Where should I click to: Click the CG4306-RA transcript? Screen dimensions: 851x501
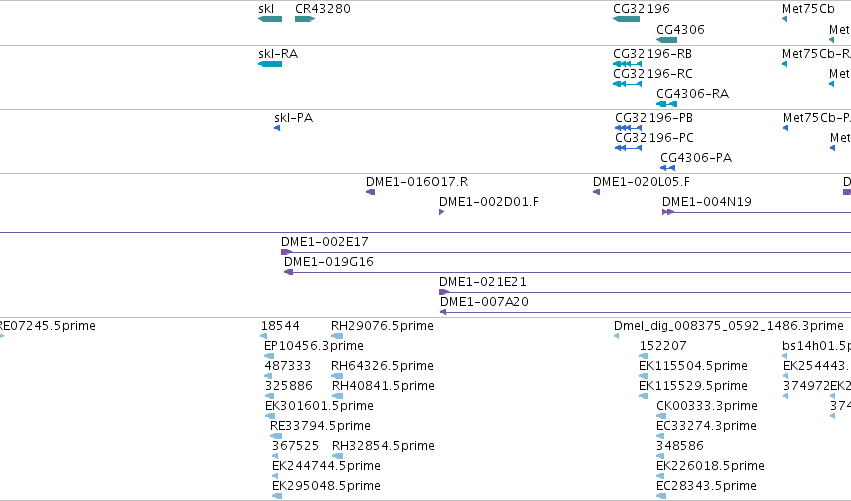[x=666, y=104]
